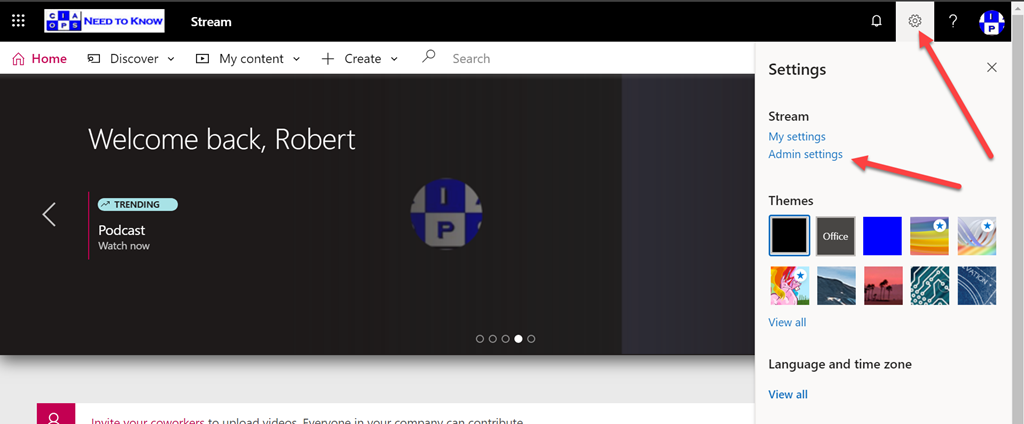Image resolution: width=1024 pixels, height=424 pixels.
Task: Click the CIAOPS Need to Know logo
Action: tap(105, 21)
